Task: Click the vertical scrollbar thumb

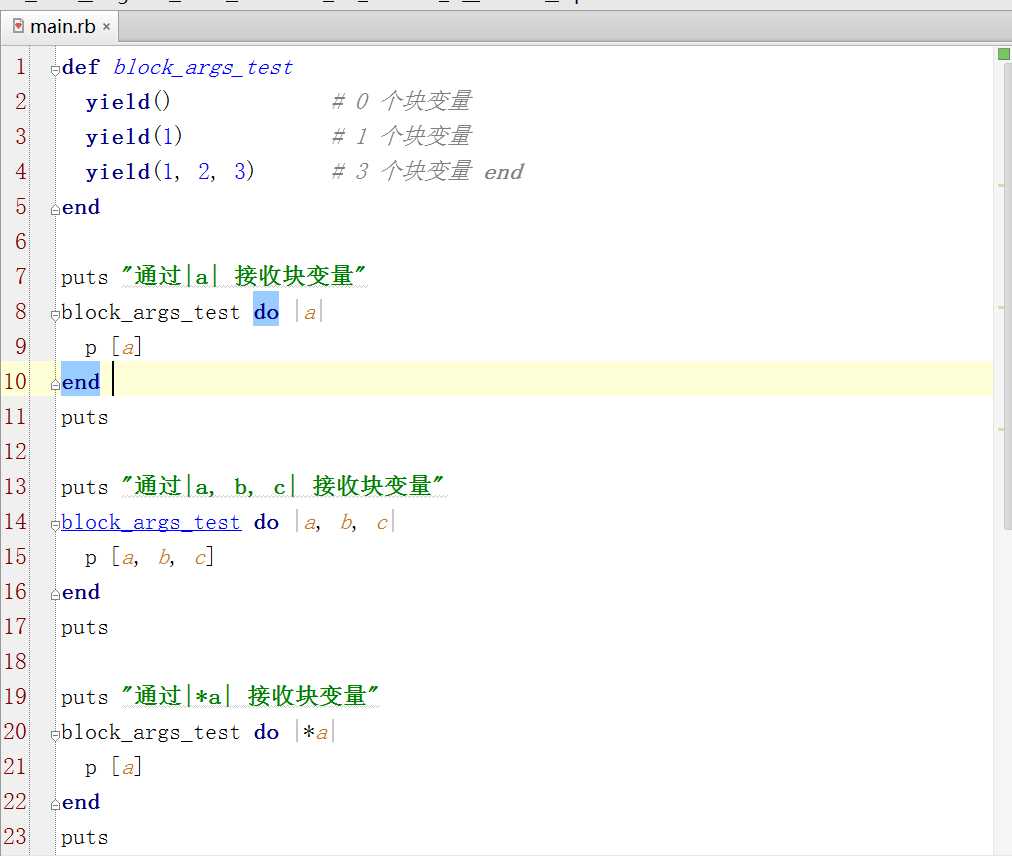Action: click(1007, 297)
